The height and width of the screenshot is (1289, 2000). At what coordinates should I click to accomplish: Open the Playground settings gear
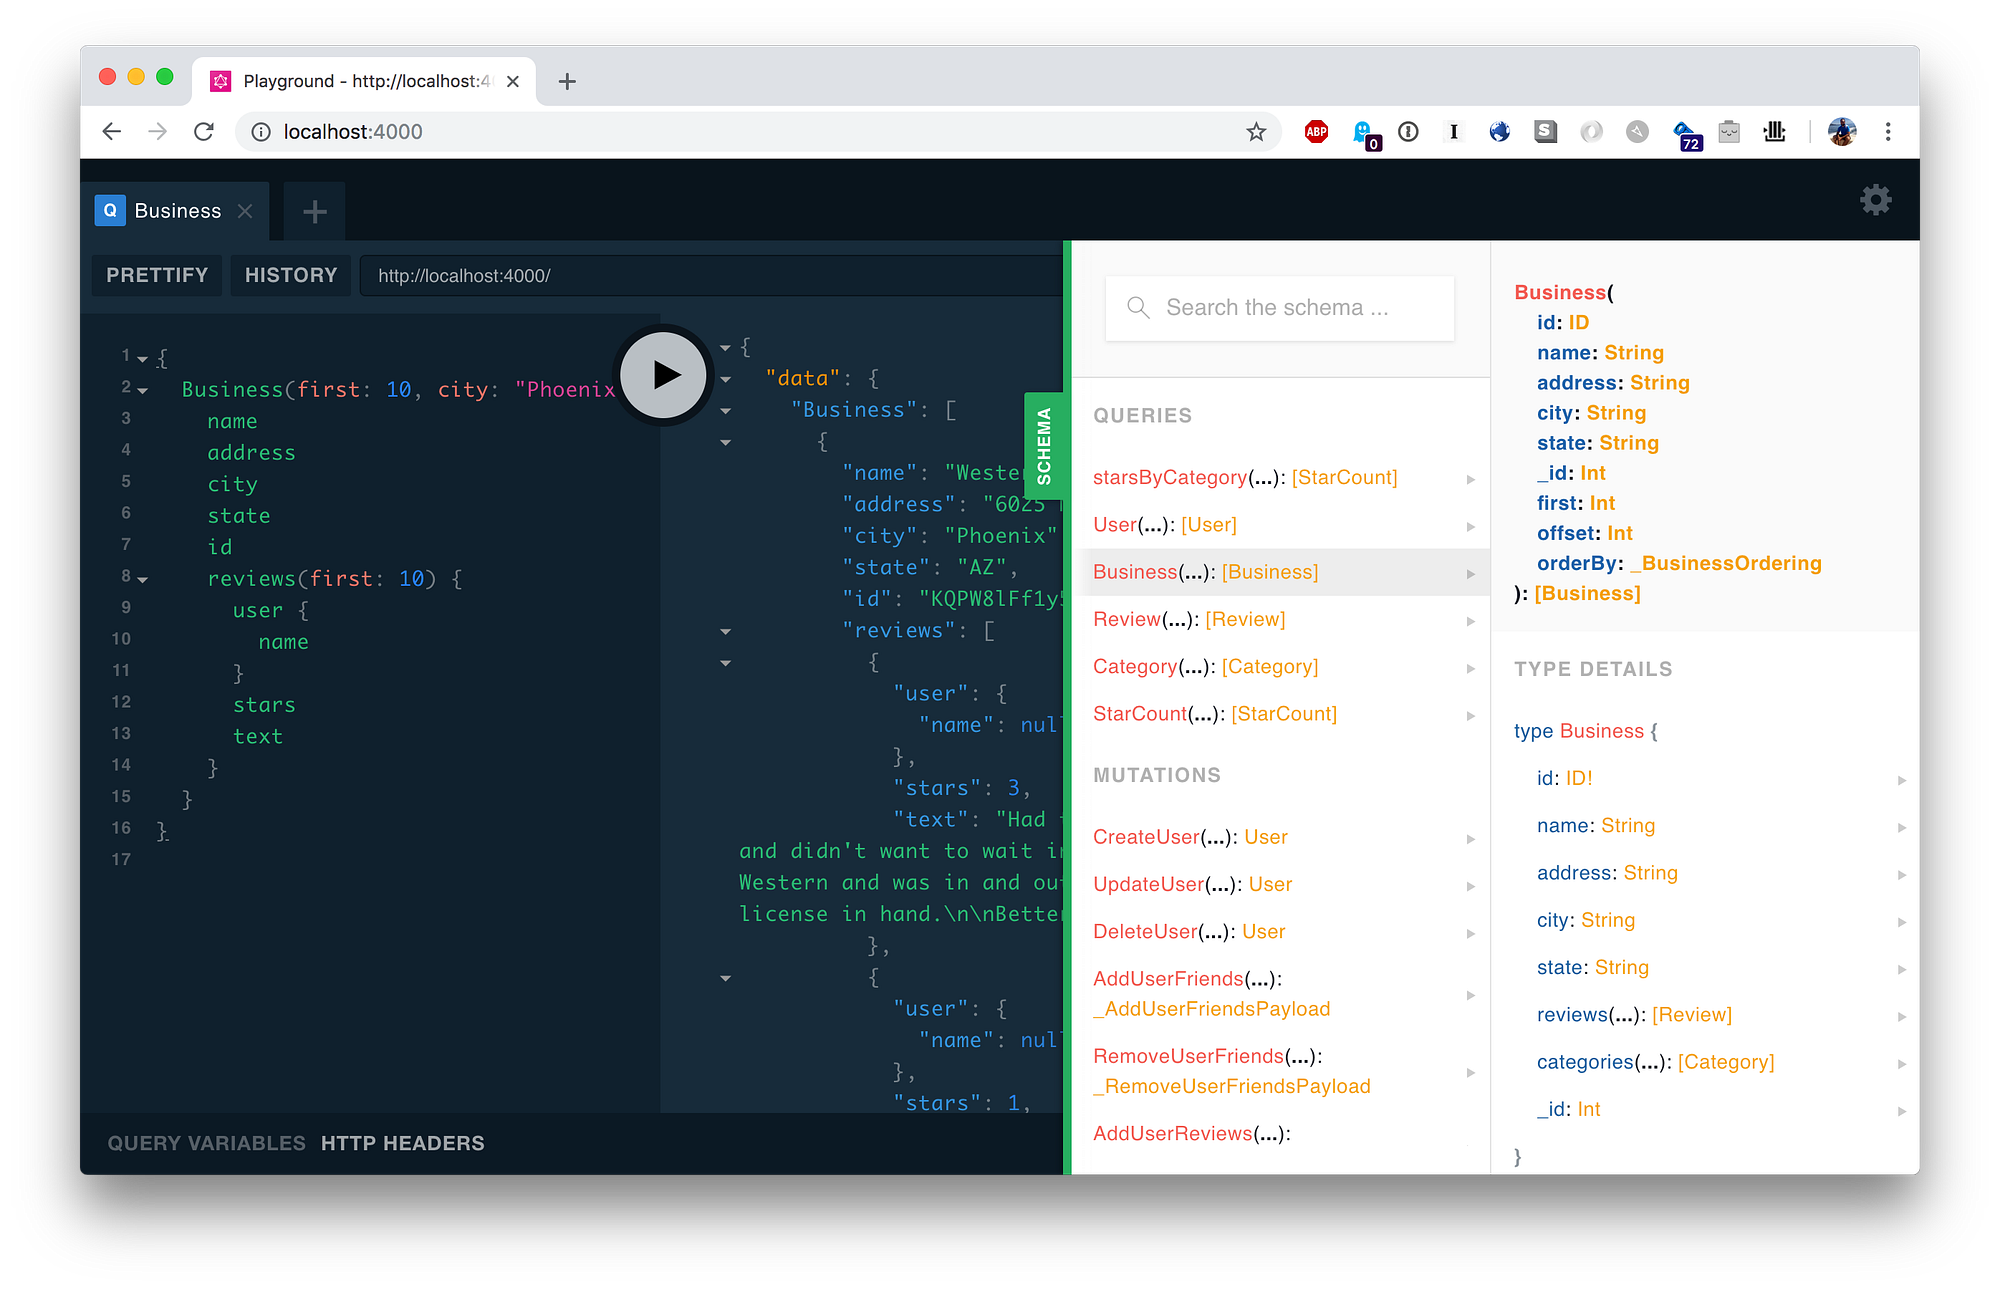tap(1875, 200)
